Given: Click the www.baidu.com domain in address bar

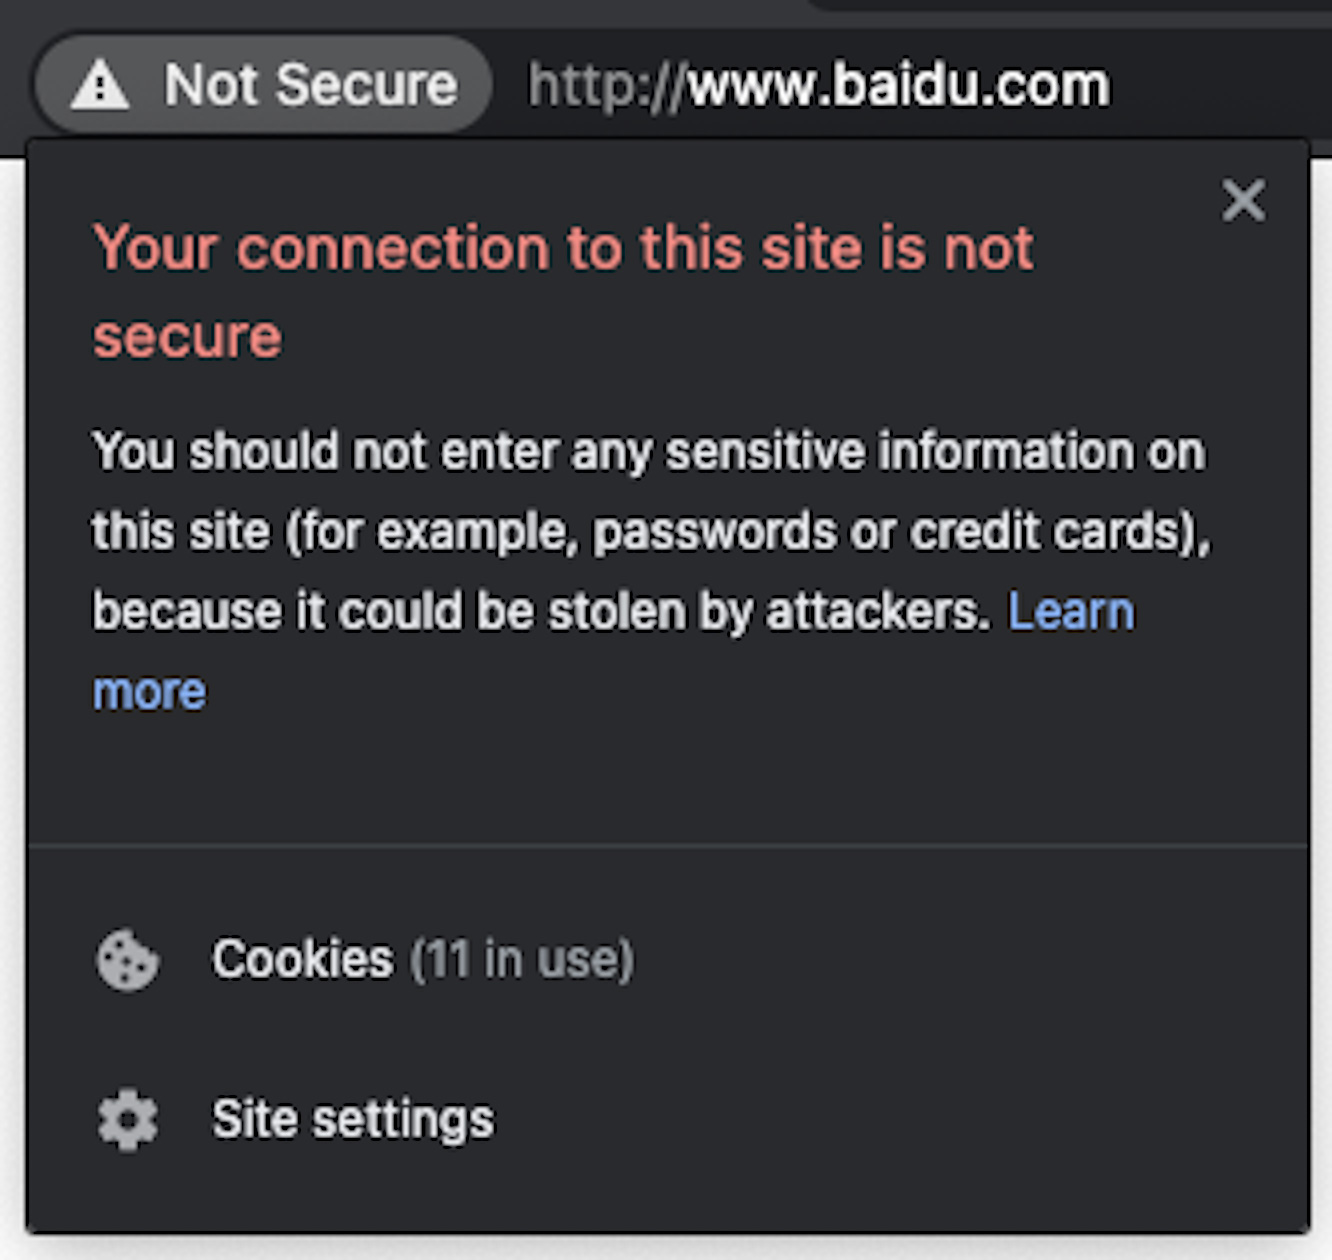Looking at the screenshot, I should (x=899, y=86).
